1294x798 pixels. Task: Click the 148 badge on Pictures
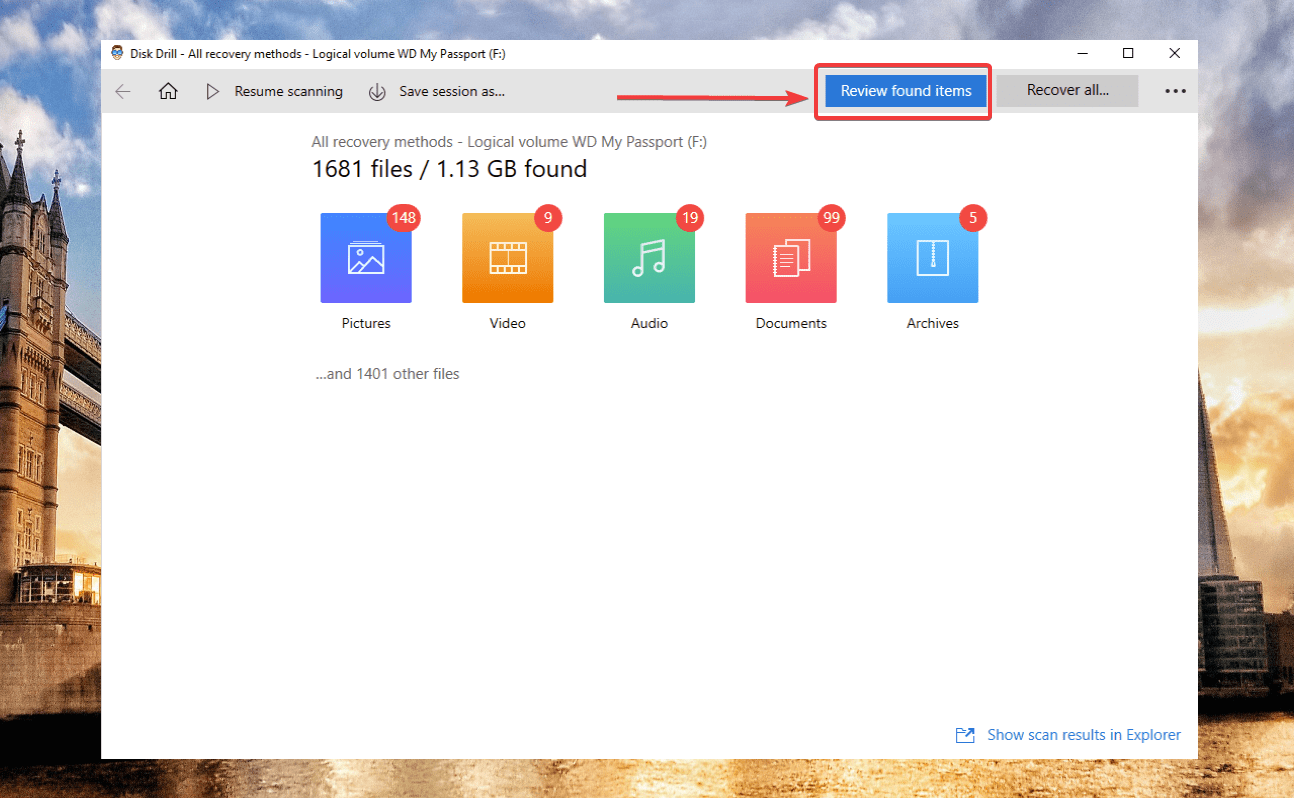tap(405, 217)
